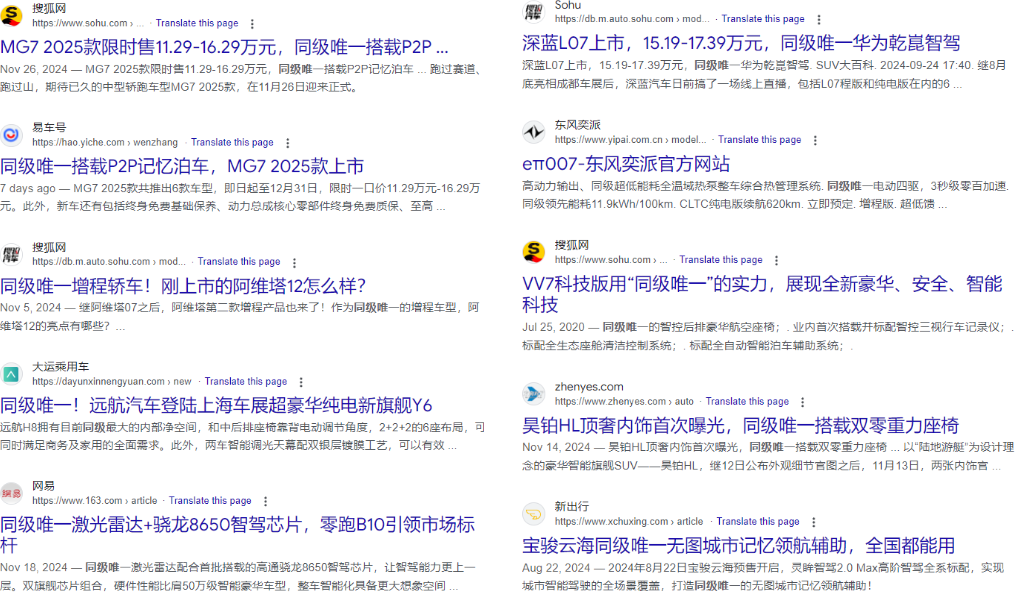Open the three-dot menu for the xchuxing.com result
Image resolution: width=1018 pixels, height=604 pixels.
(813, 522)
